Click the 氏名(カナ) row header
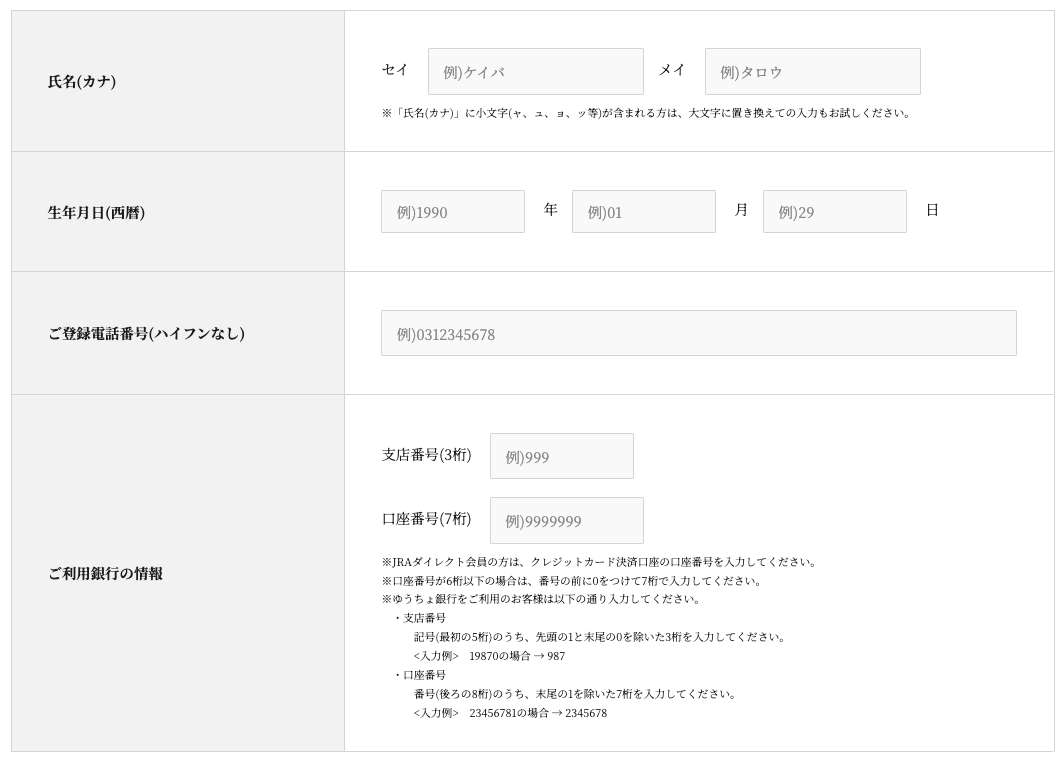Image resolution: width=1064 pixels, height=760 pixels. coord(82,82)
